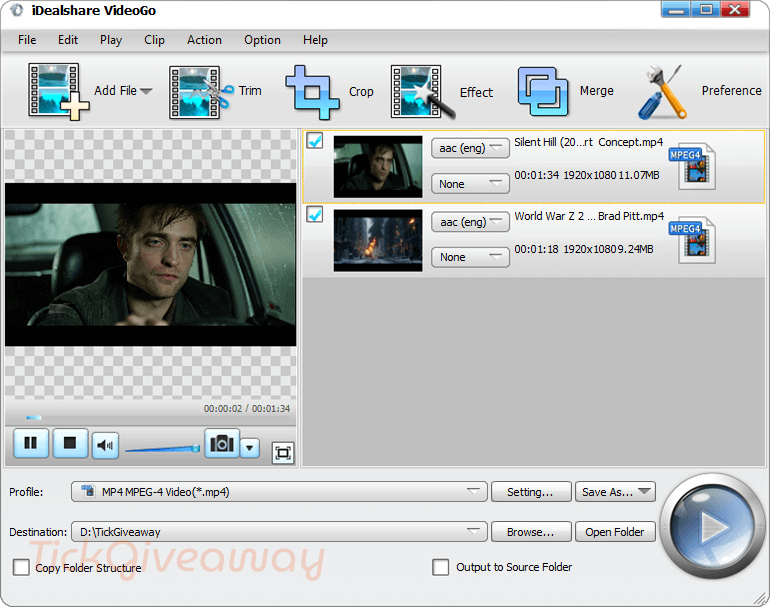Click the Trim label
The height and width of the screenshot is (607, 770).
pos(250,91)
